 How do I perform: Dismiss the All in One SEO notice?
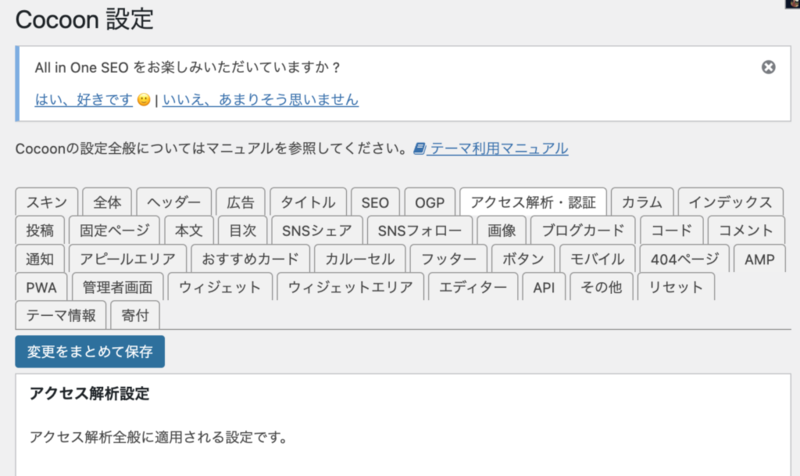coord(768,67)
